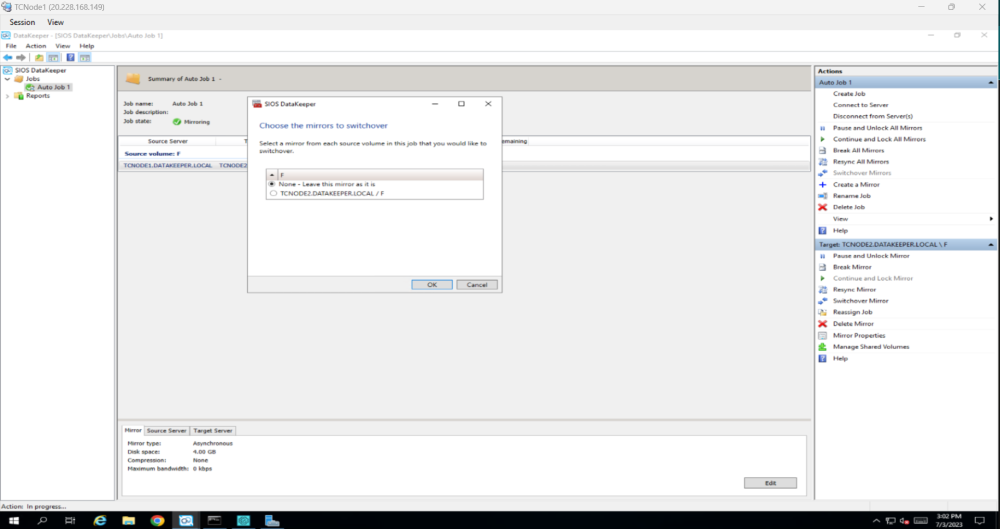Click the blue Help toolbar icon

click(x=70, y=57)
